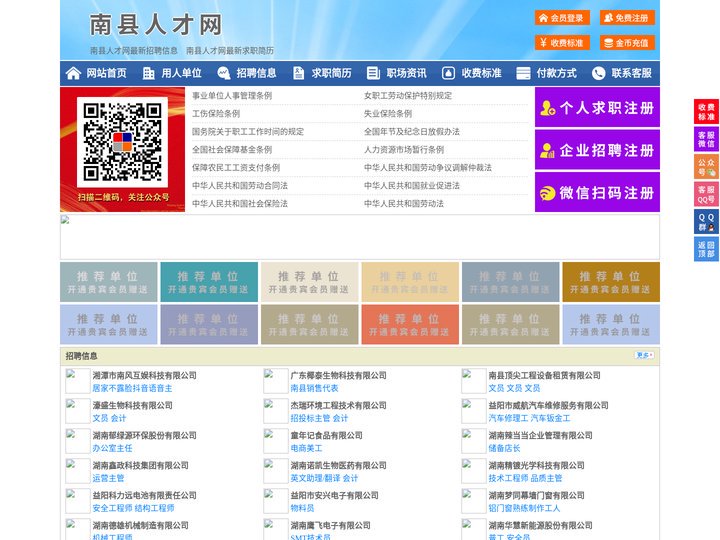Open 工伤保险条例 link
Image resolution: width=720 pixels, height=540 pixels.
[216, 113]
